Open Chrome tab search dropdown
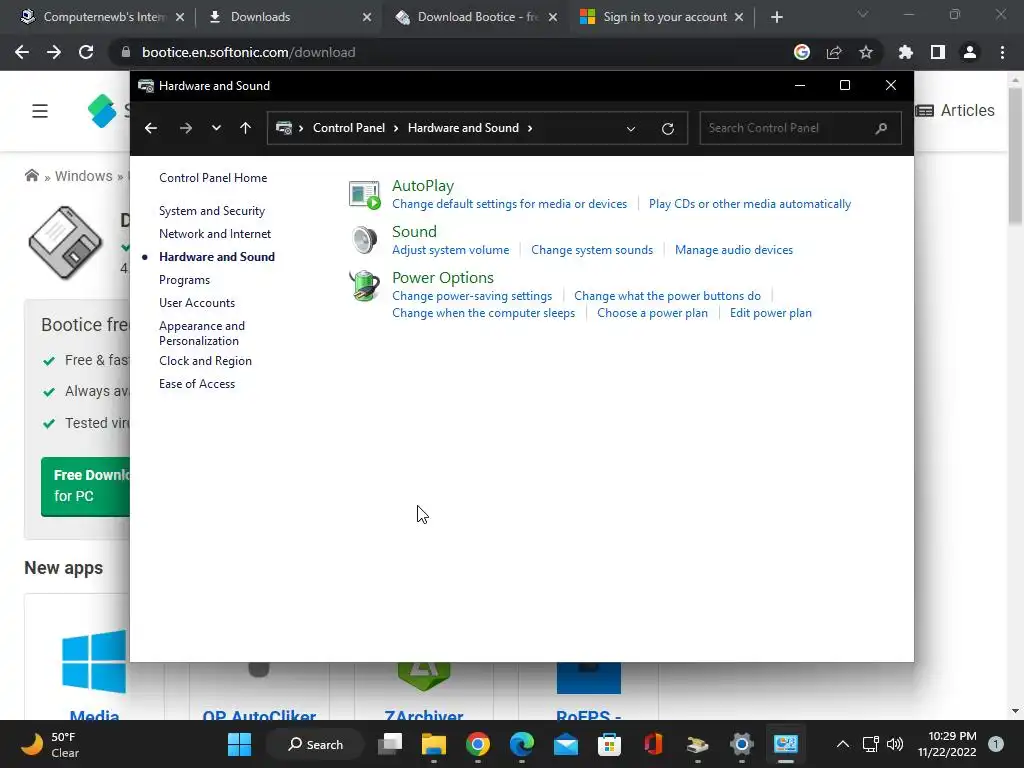The image size is (1024, 768). click(863, 14)
